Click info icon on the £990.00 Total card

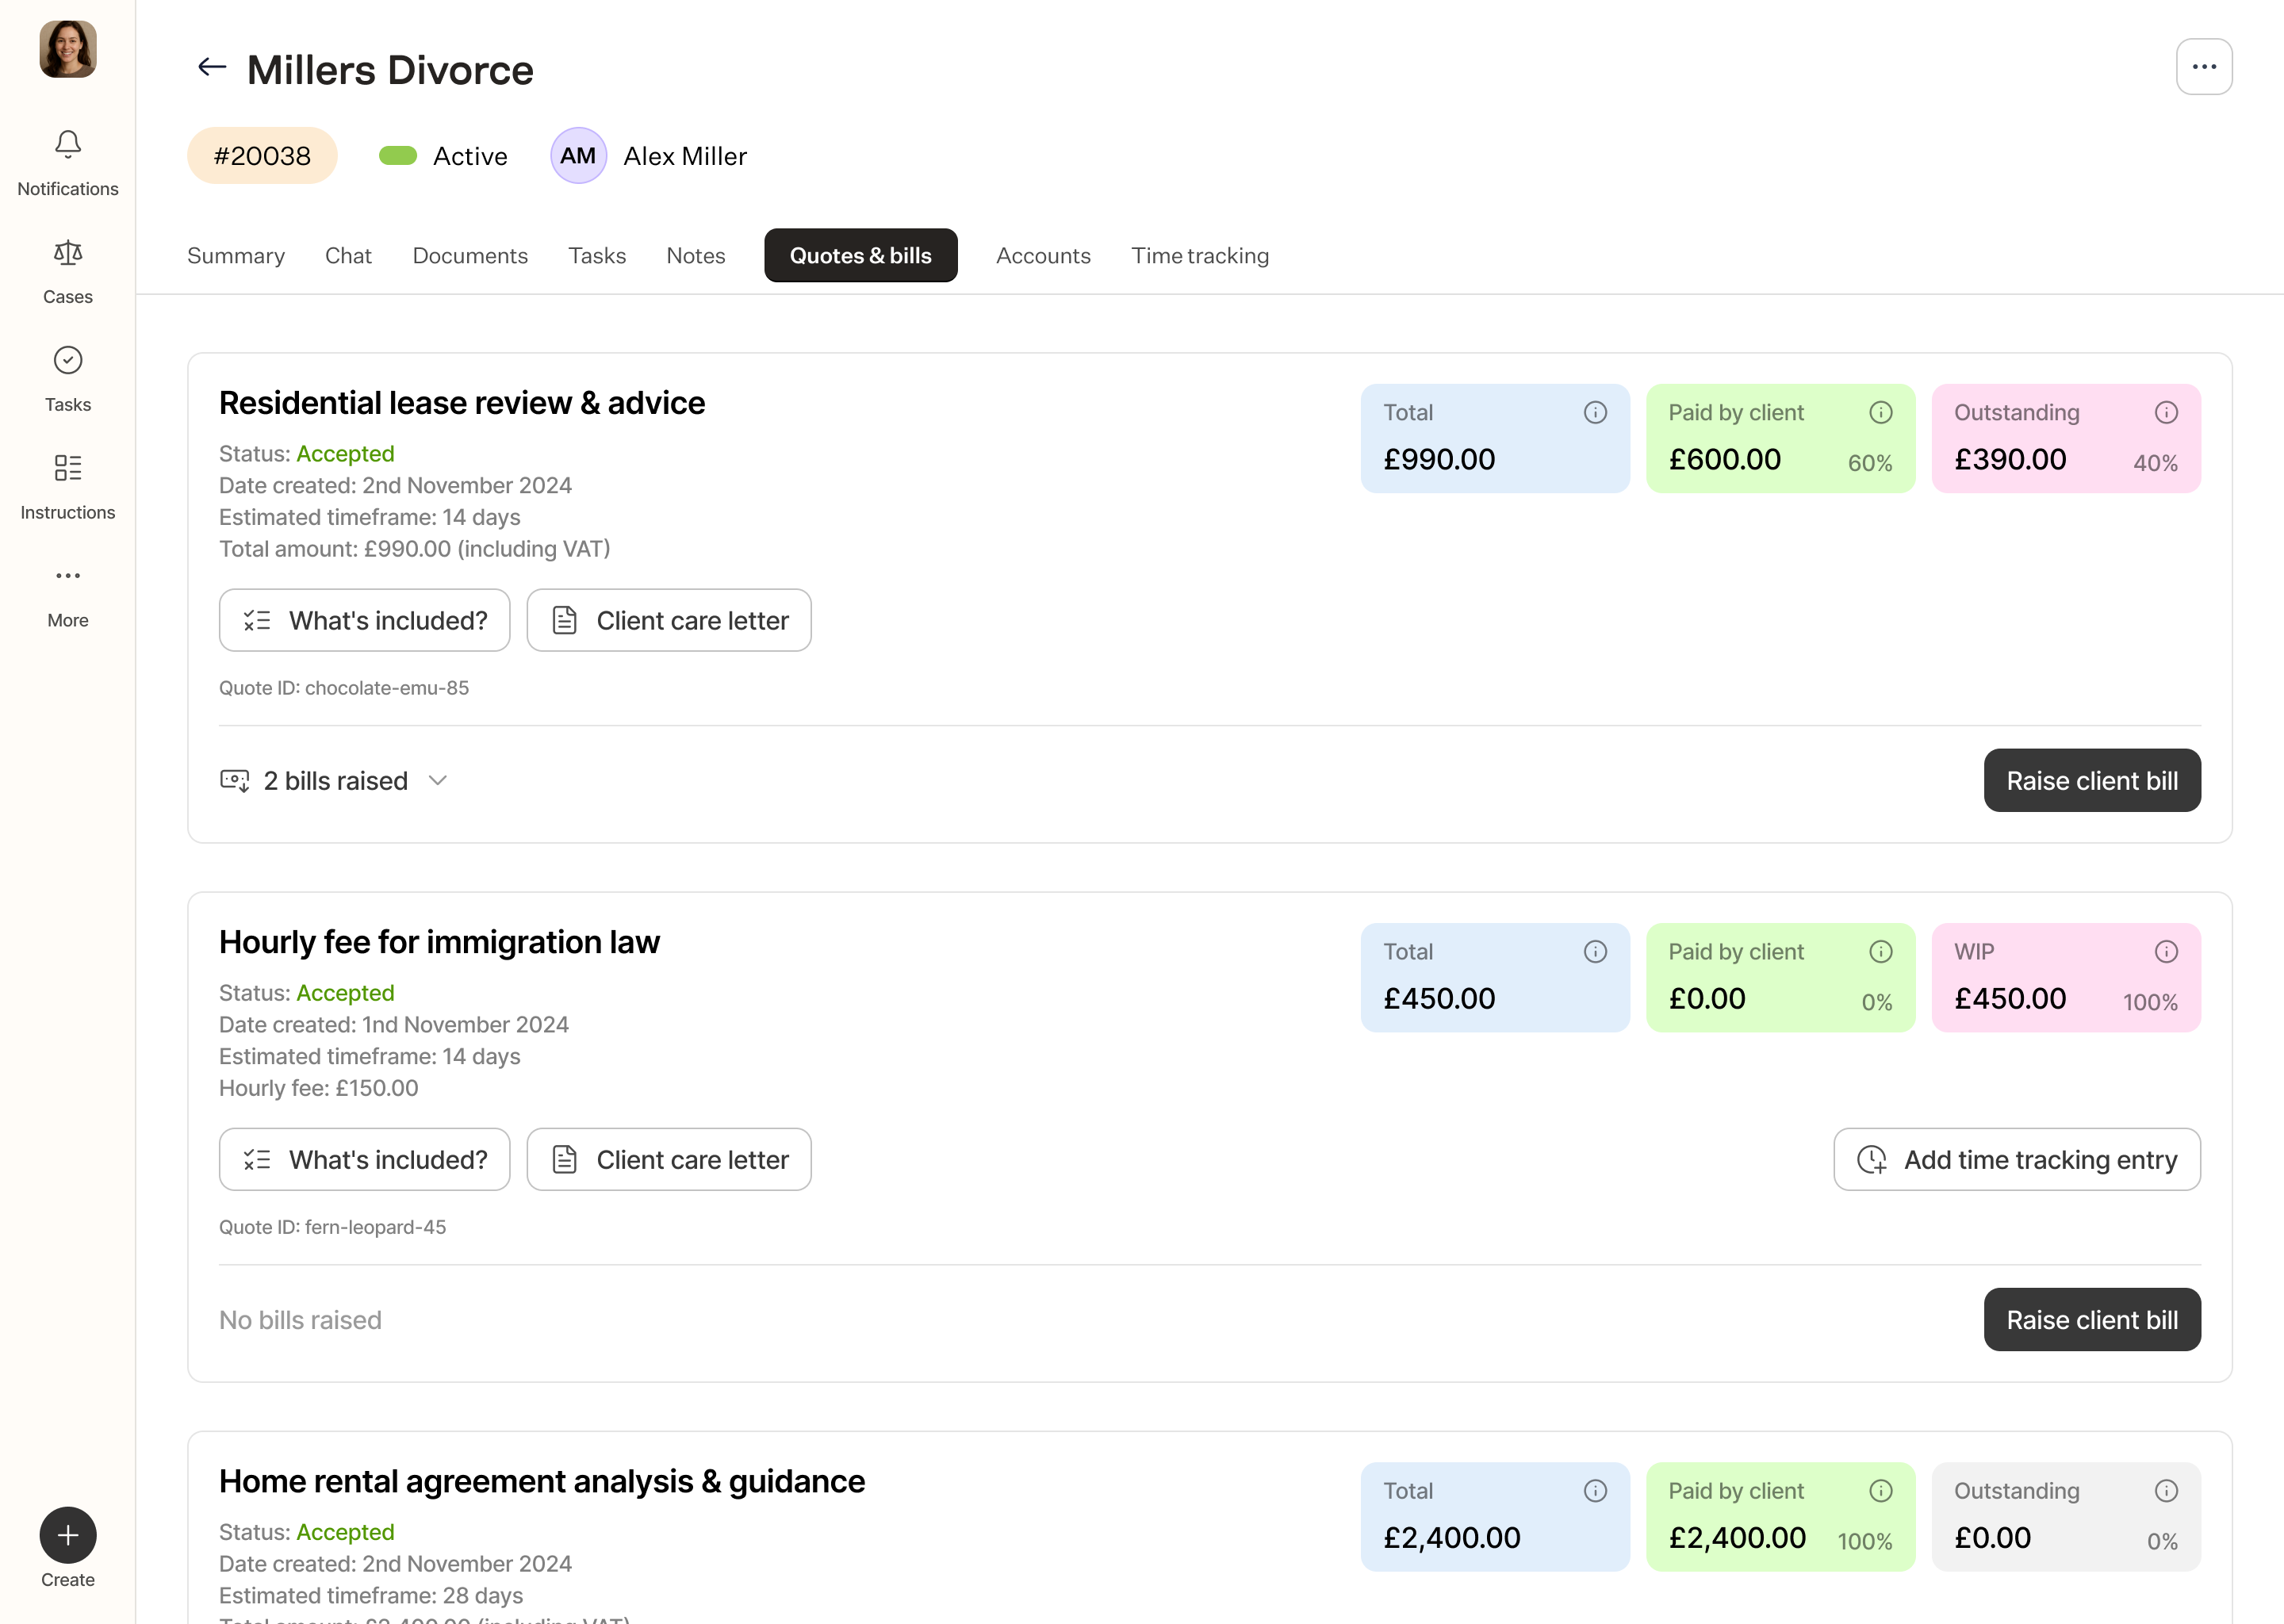(x=1594, y=413)
